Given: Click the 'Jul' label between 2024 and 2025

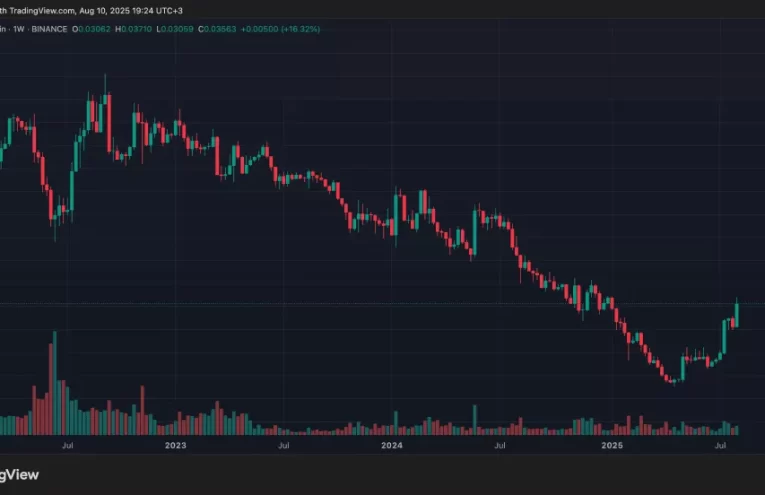Looking at the screenshot, I should pos(500,445).
